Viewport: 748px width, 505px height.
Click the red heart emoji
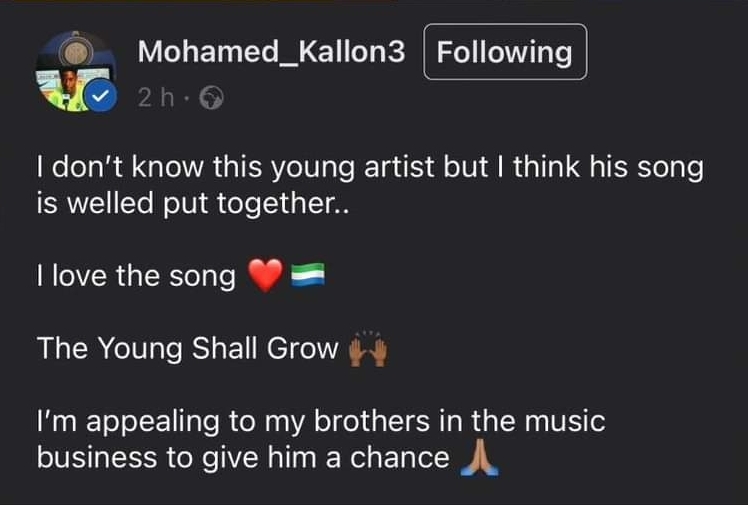(264, 276)
